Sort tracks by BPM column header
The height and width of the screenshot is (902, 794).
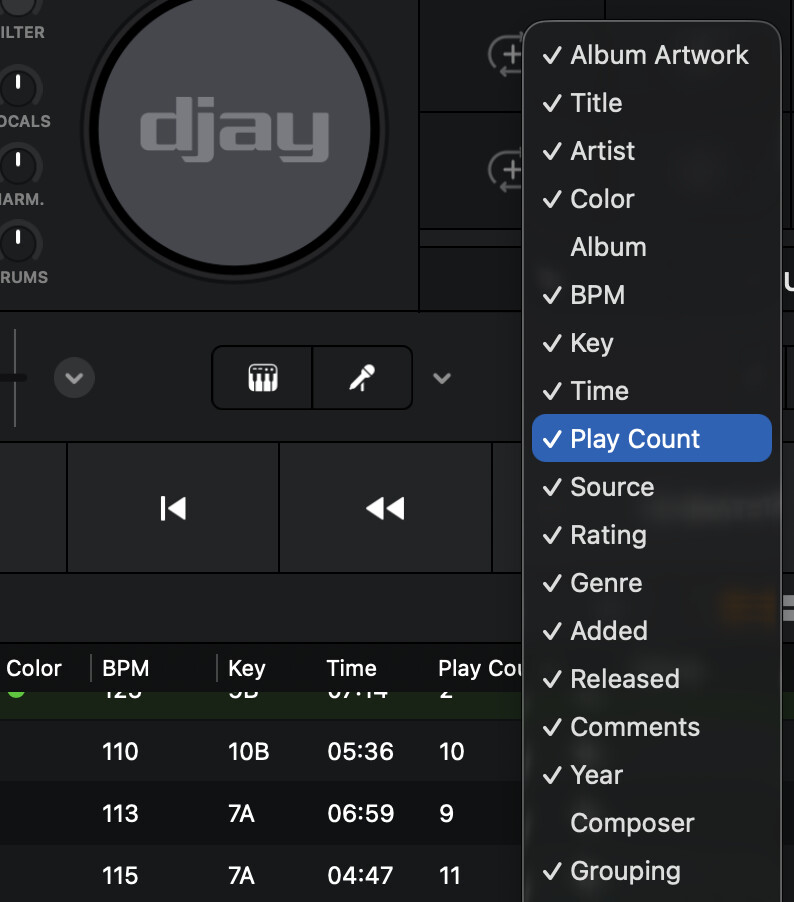(x=126, y=668)
